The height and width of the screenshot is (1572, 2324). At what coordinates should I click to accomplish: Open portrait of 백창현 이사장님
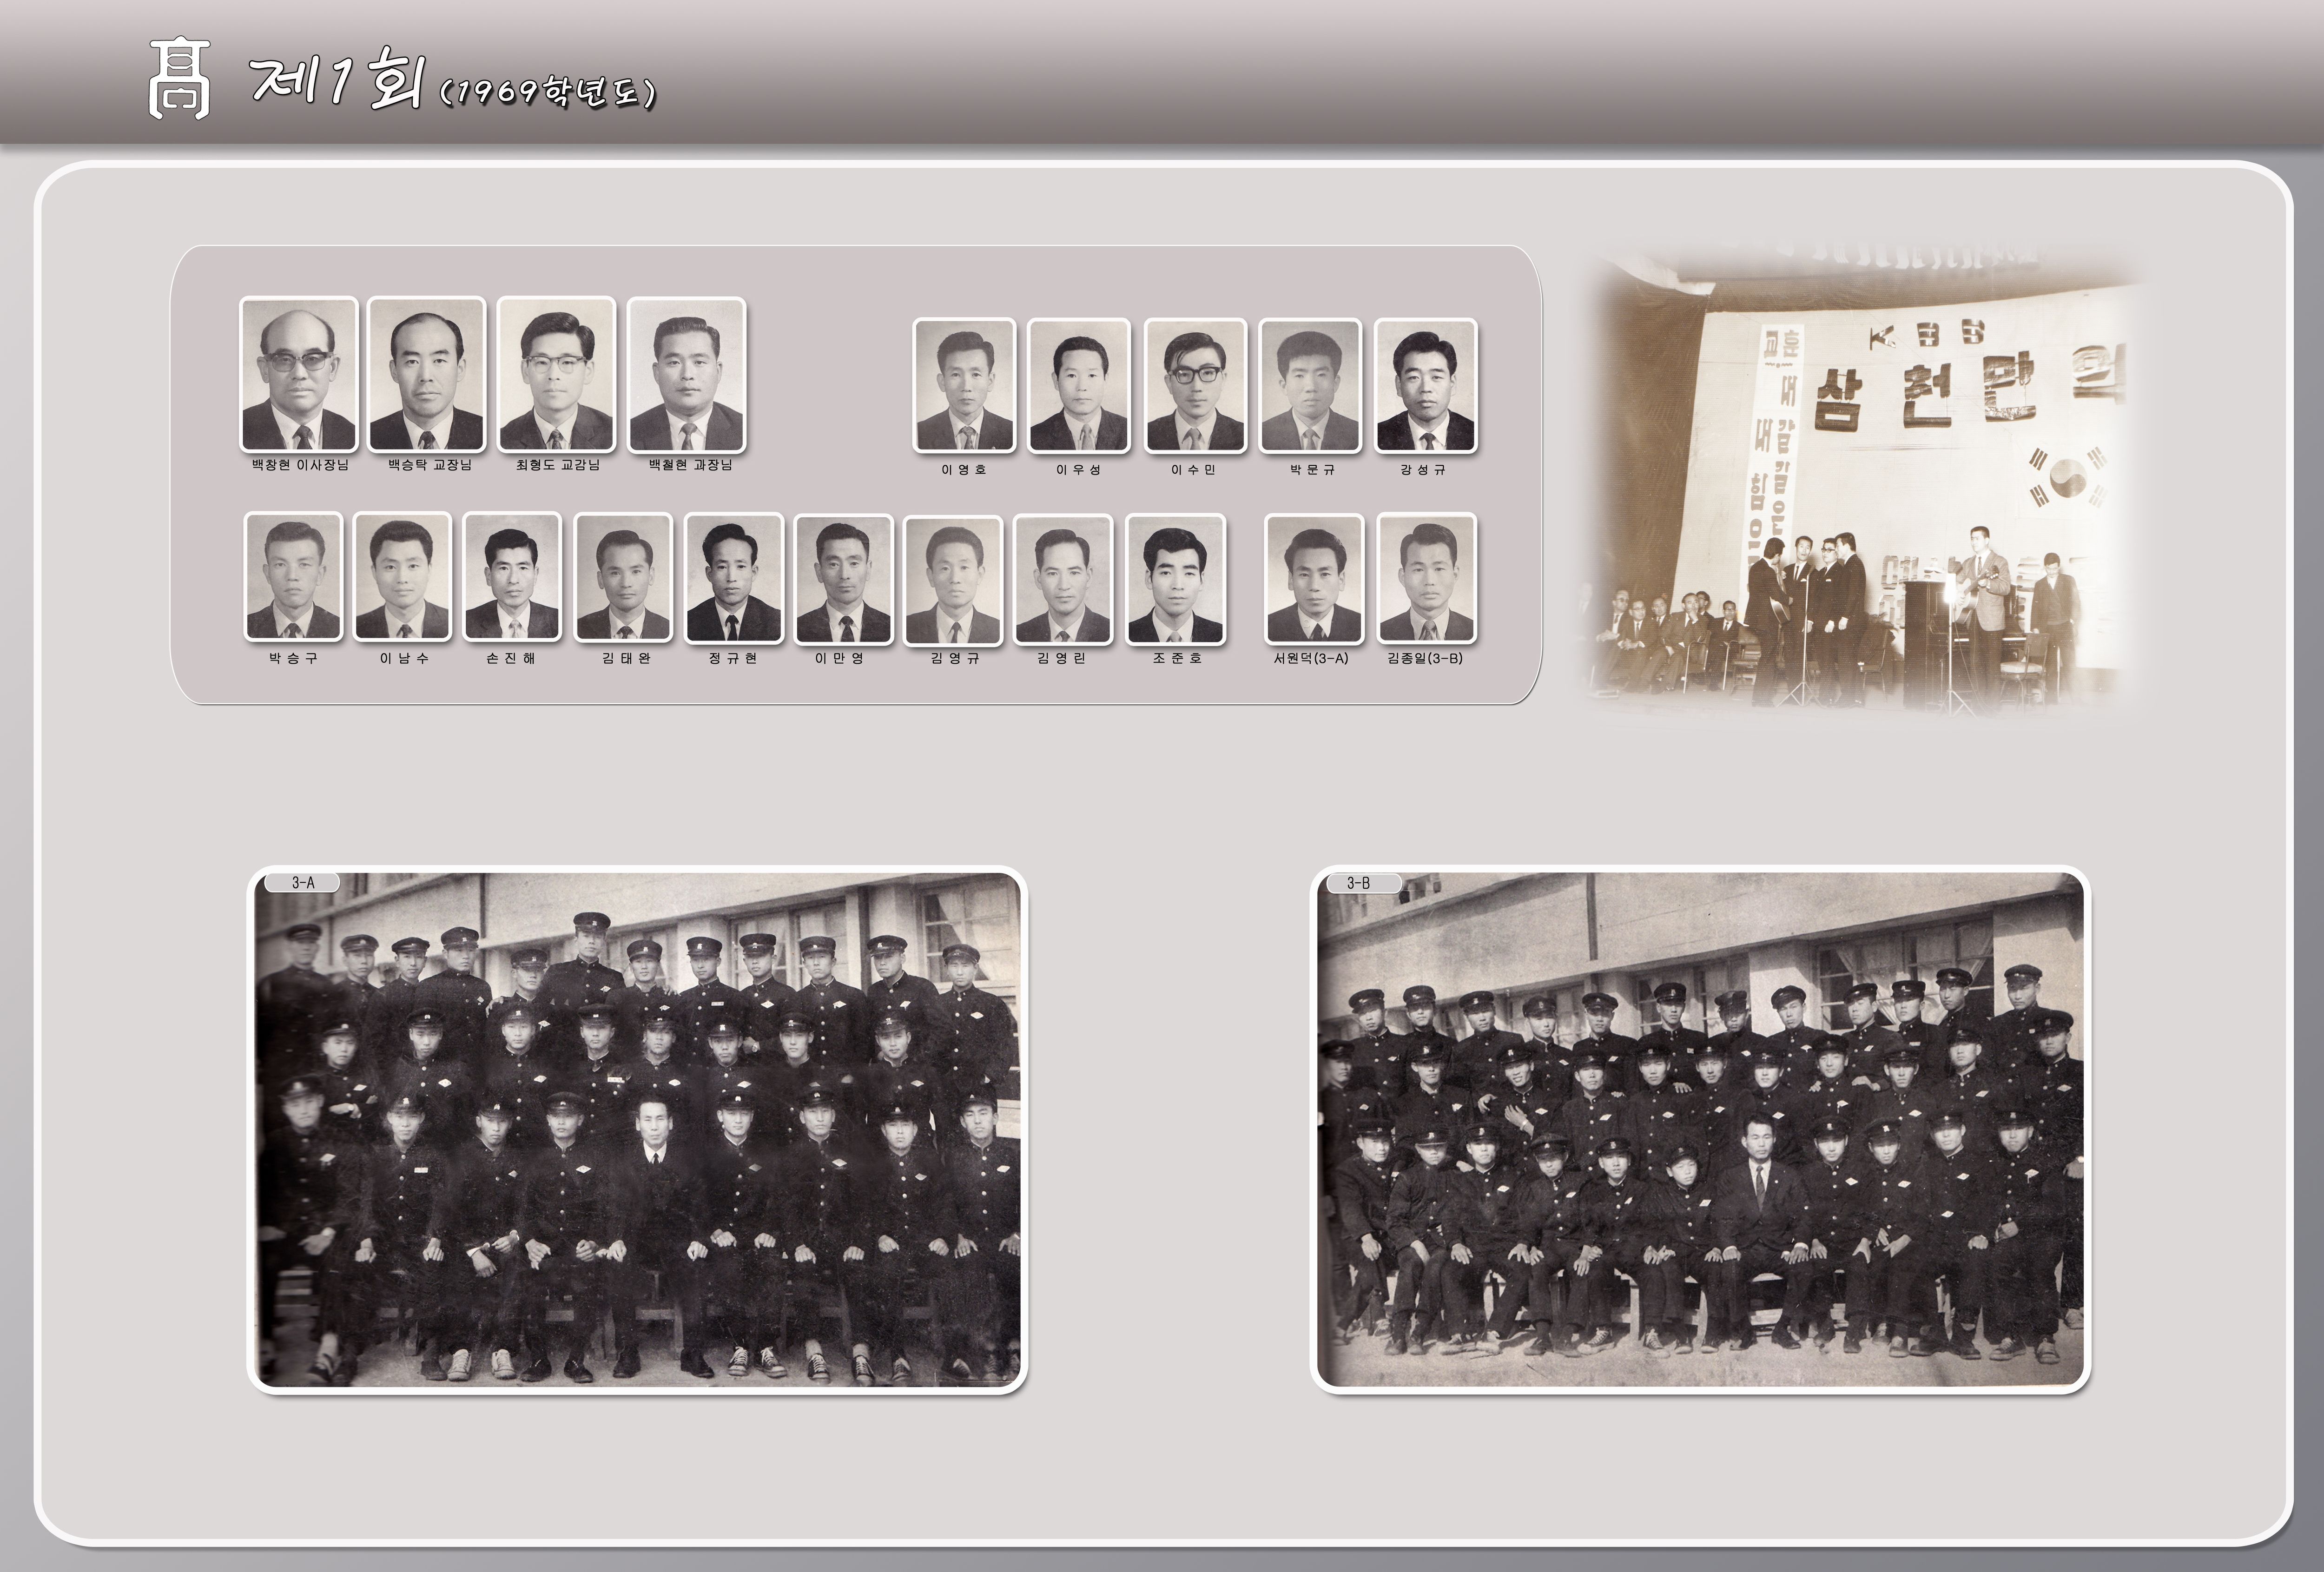click(x=299, y=374)
